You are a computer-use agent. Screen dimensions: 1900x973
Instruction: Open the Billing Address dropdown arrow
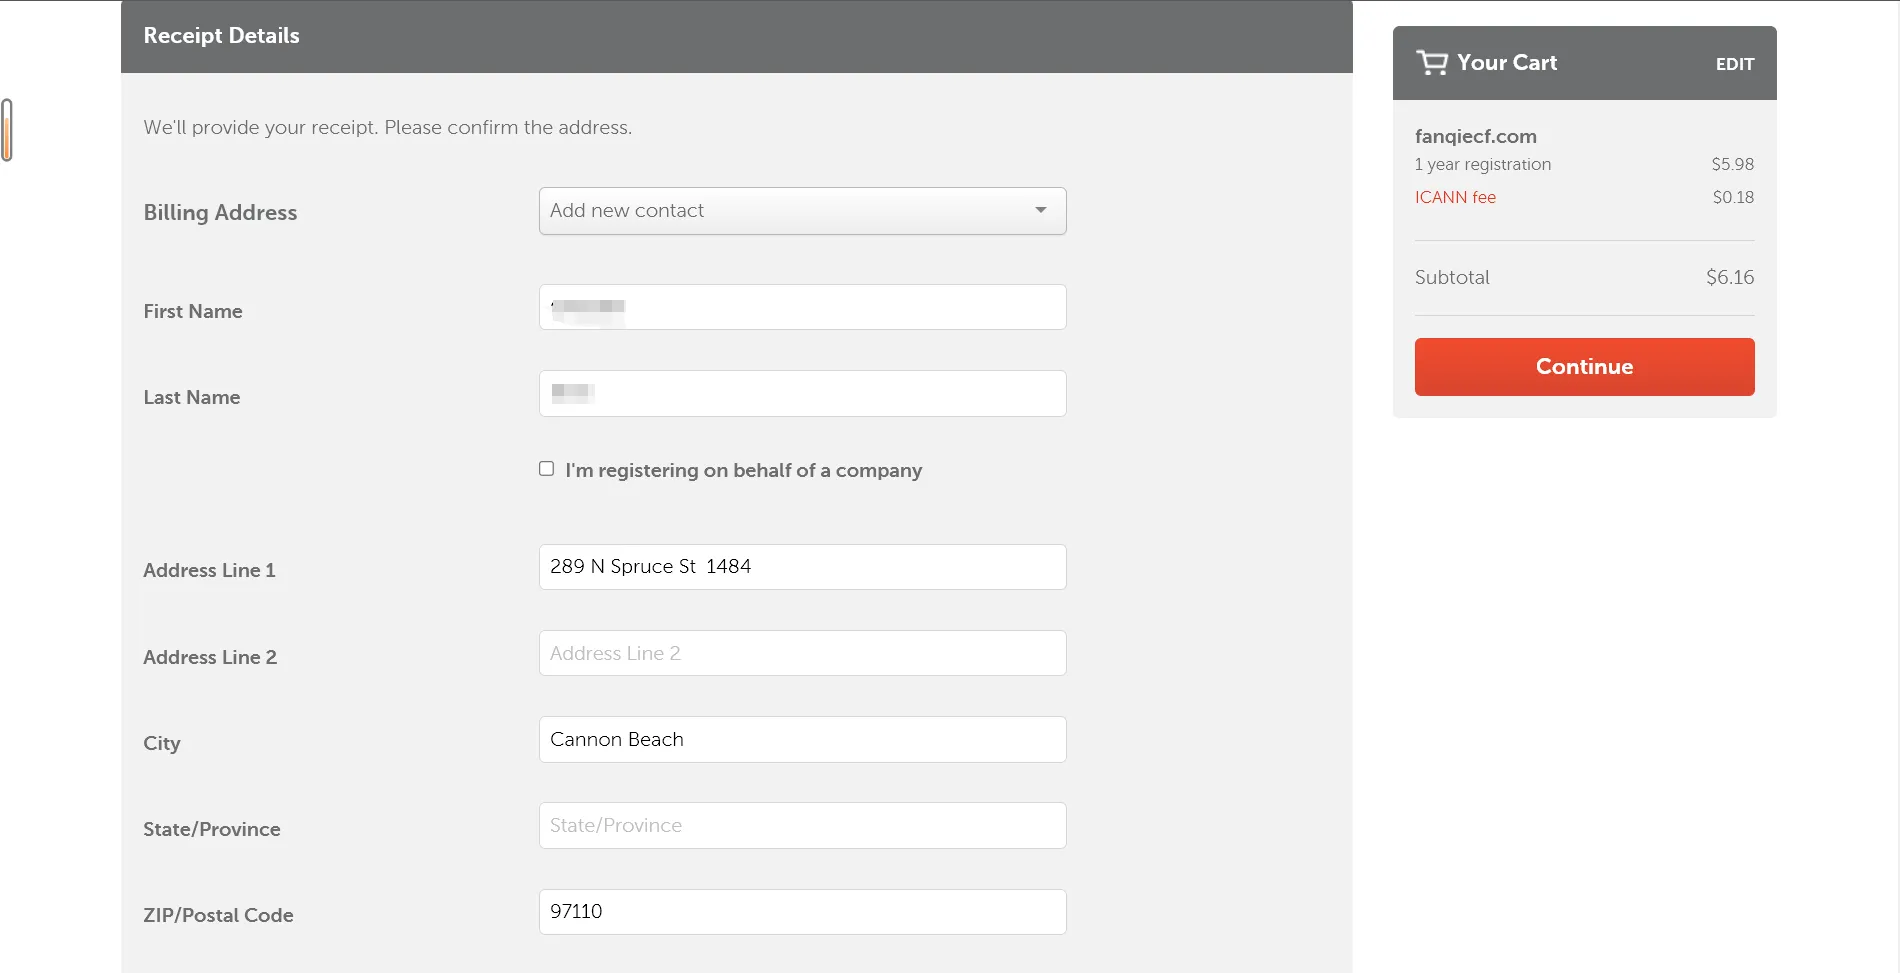pos(1041,210)
